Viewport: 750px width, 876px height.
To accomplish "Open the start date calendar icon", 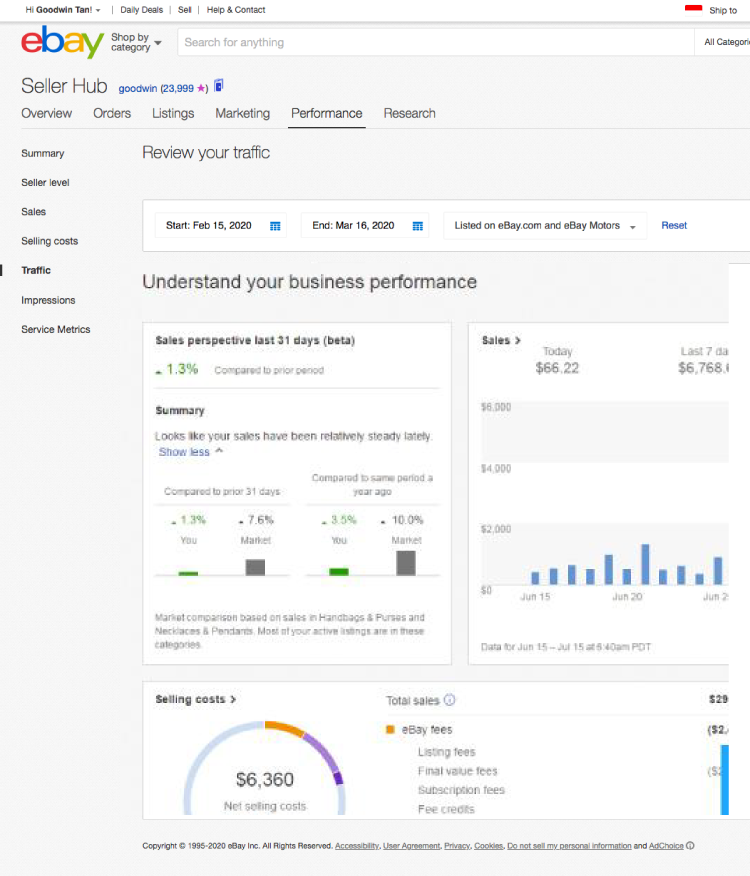I will pos(275,226).
